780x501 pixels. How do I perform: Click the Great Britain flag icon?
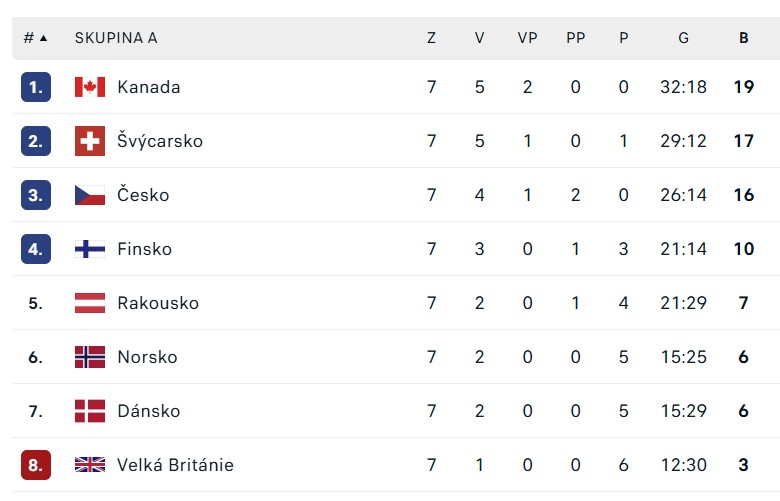[x=90, y=465]
